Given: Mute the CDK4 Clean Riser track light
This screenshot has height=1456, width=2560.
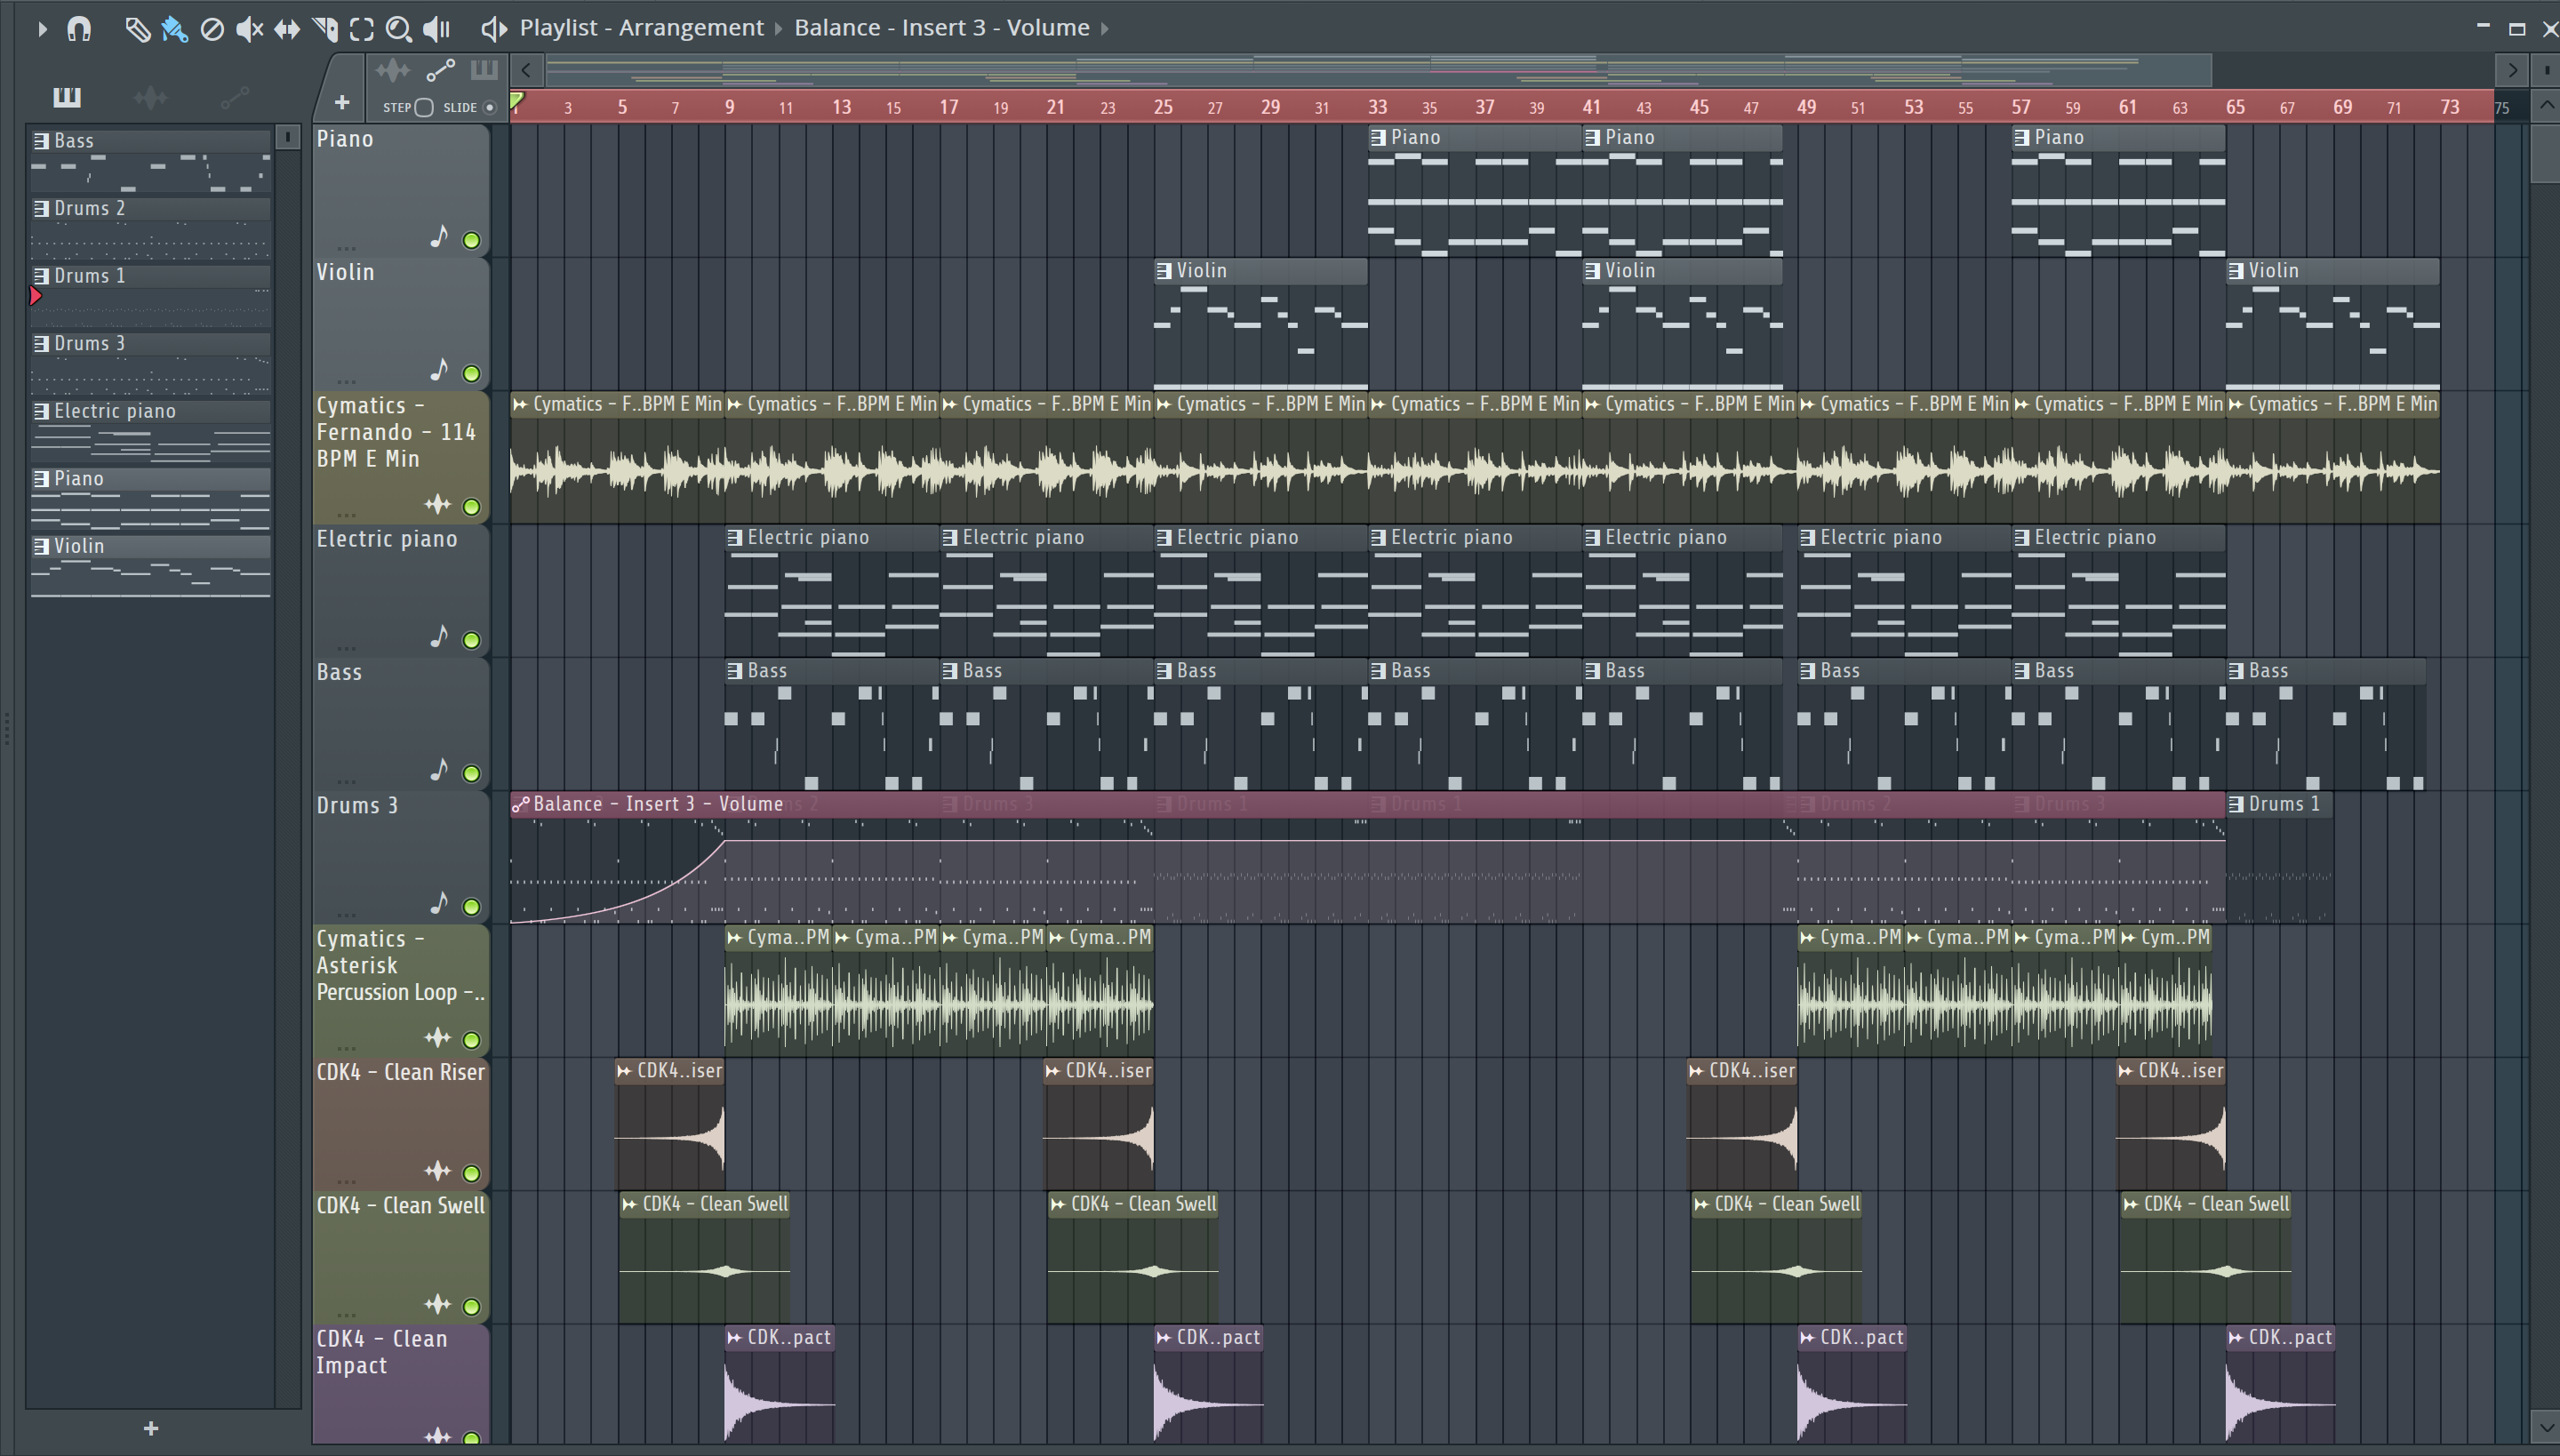Looking at the screenshot, I should (471, 1173).
